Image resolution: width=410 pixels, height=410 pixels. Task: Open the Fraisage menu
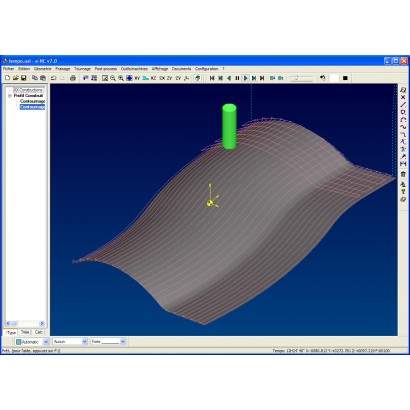(63, 69)
